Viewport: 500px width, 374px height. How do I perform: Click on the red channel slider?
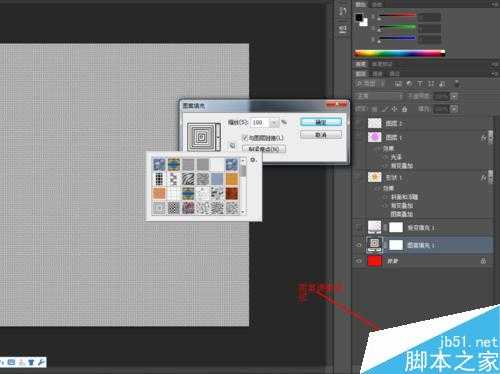pyautogui.click(x=397, y=15)
